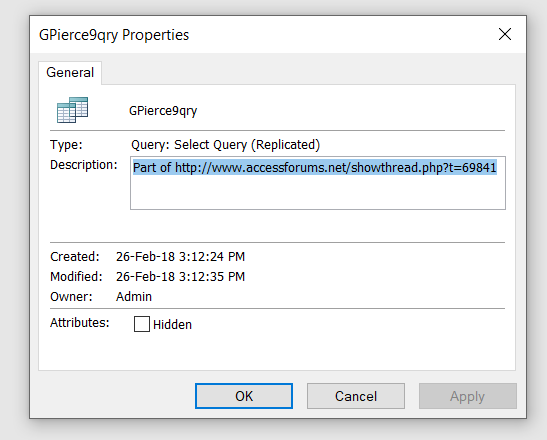Click the Attributes label
The height and width of the screenshot is (440, 547).
point(80,323)
